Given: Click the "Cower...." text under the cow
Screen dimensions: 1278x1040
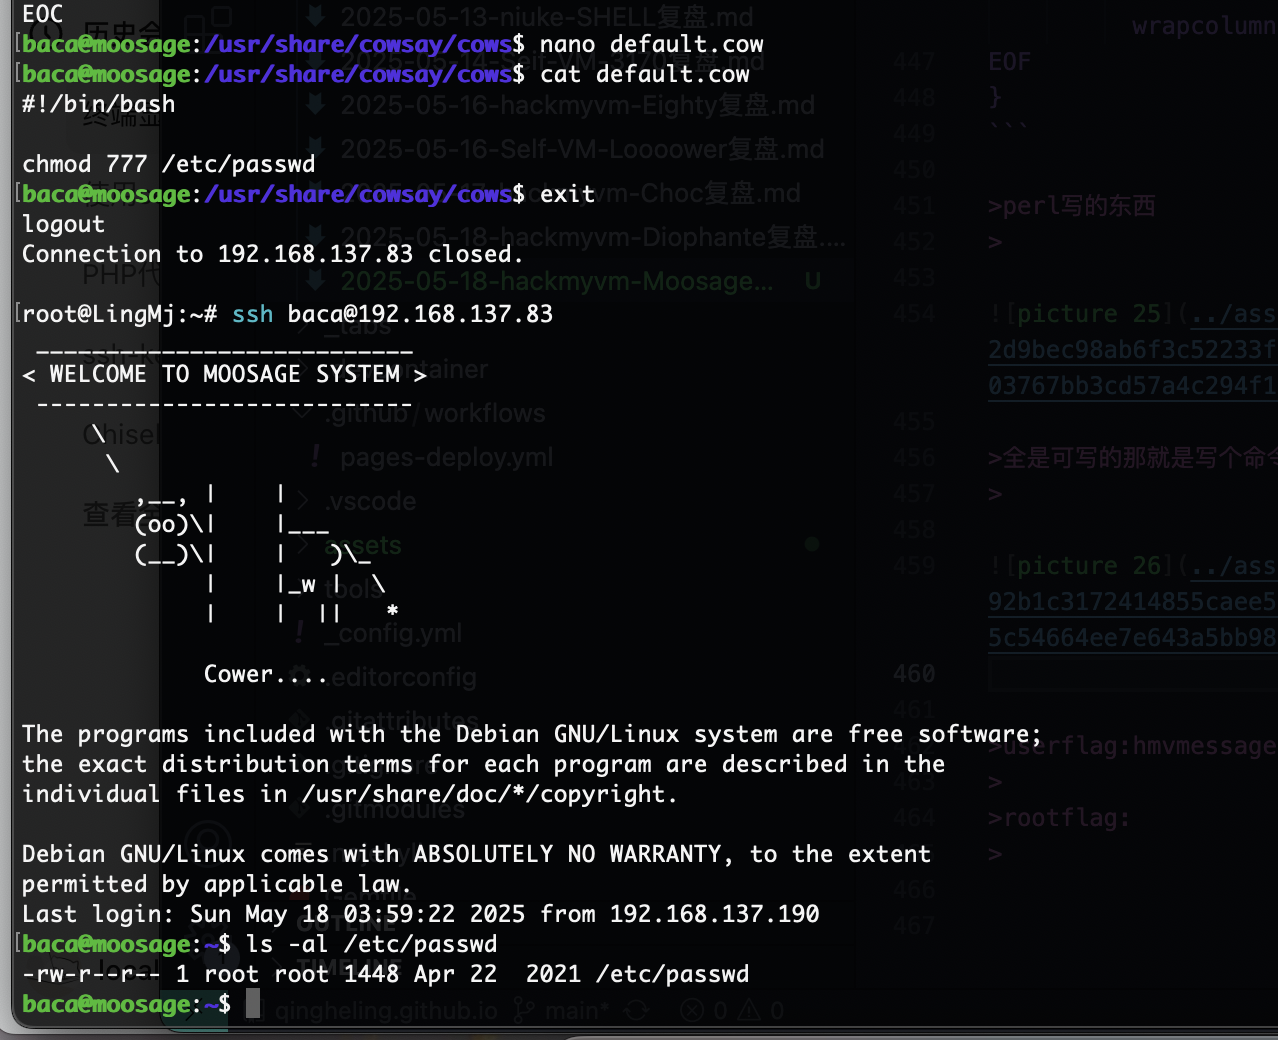Looking at the screenshot, I should tap(266, 674).
